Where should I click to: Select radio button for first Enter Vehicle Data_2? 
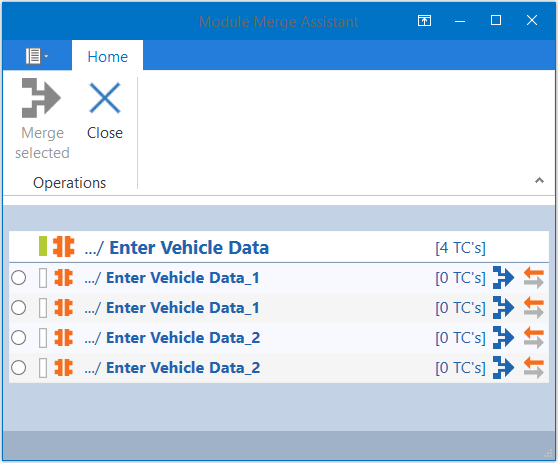point(19,337)
